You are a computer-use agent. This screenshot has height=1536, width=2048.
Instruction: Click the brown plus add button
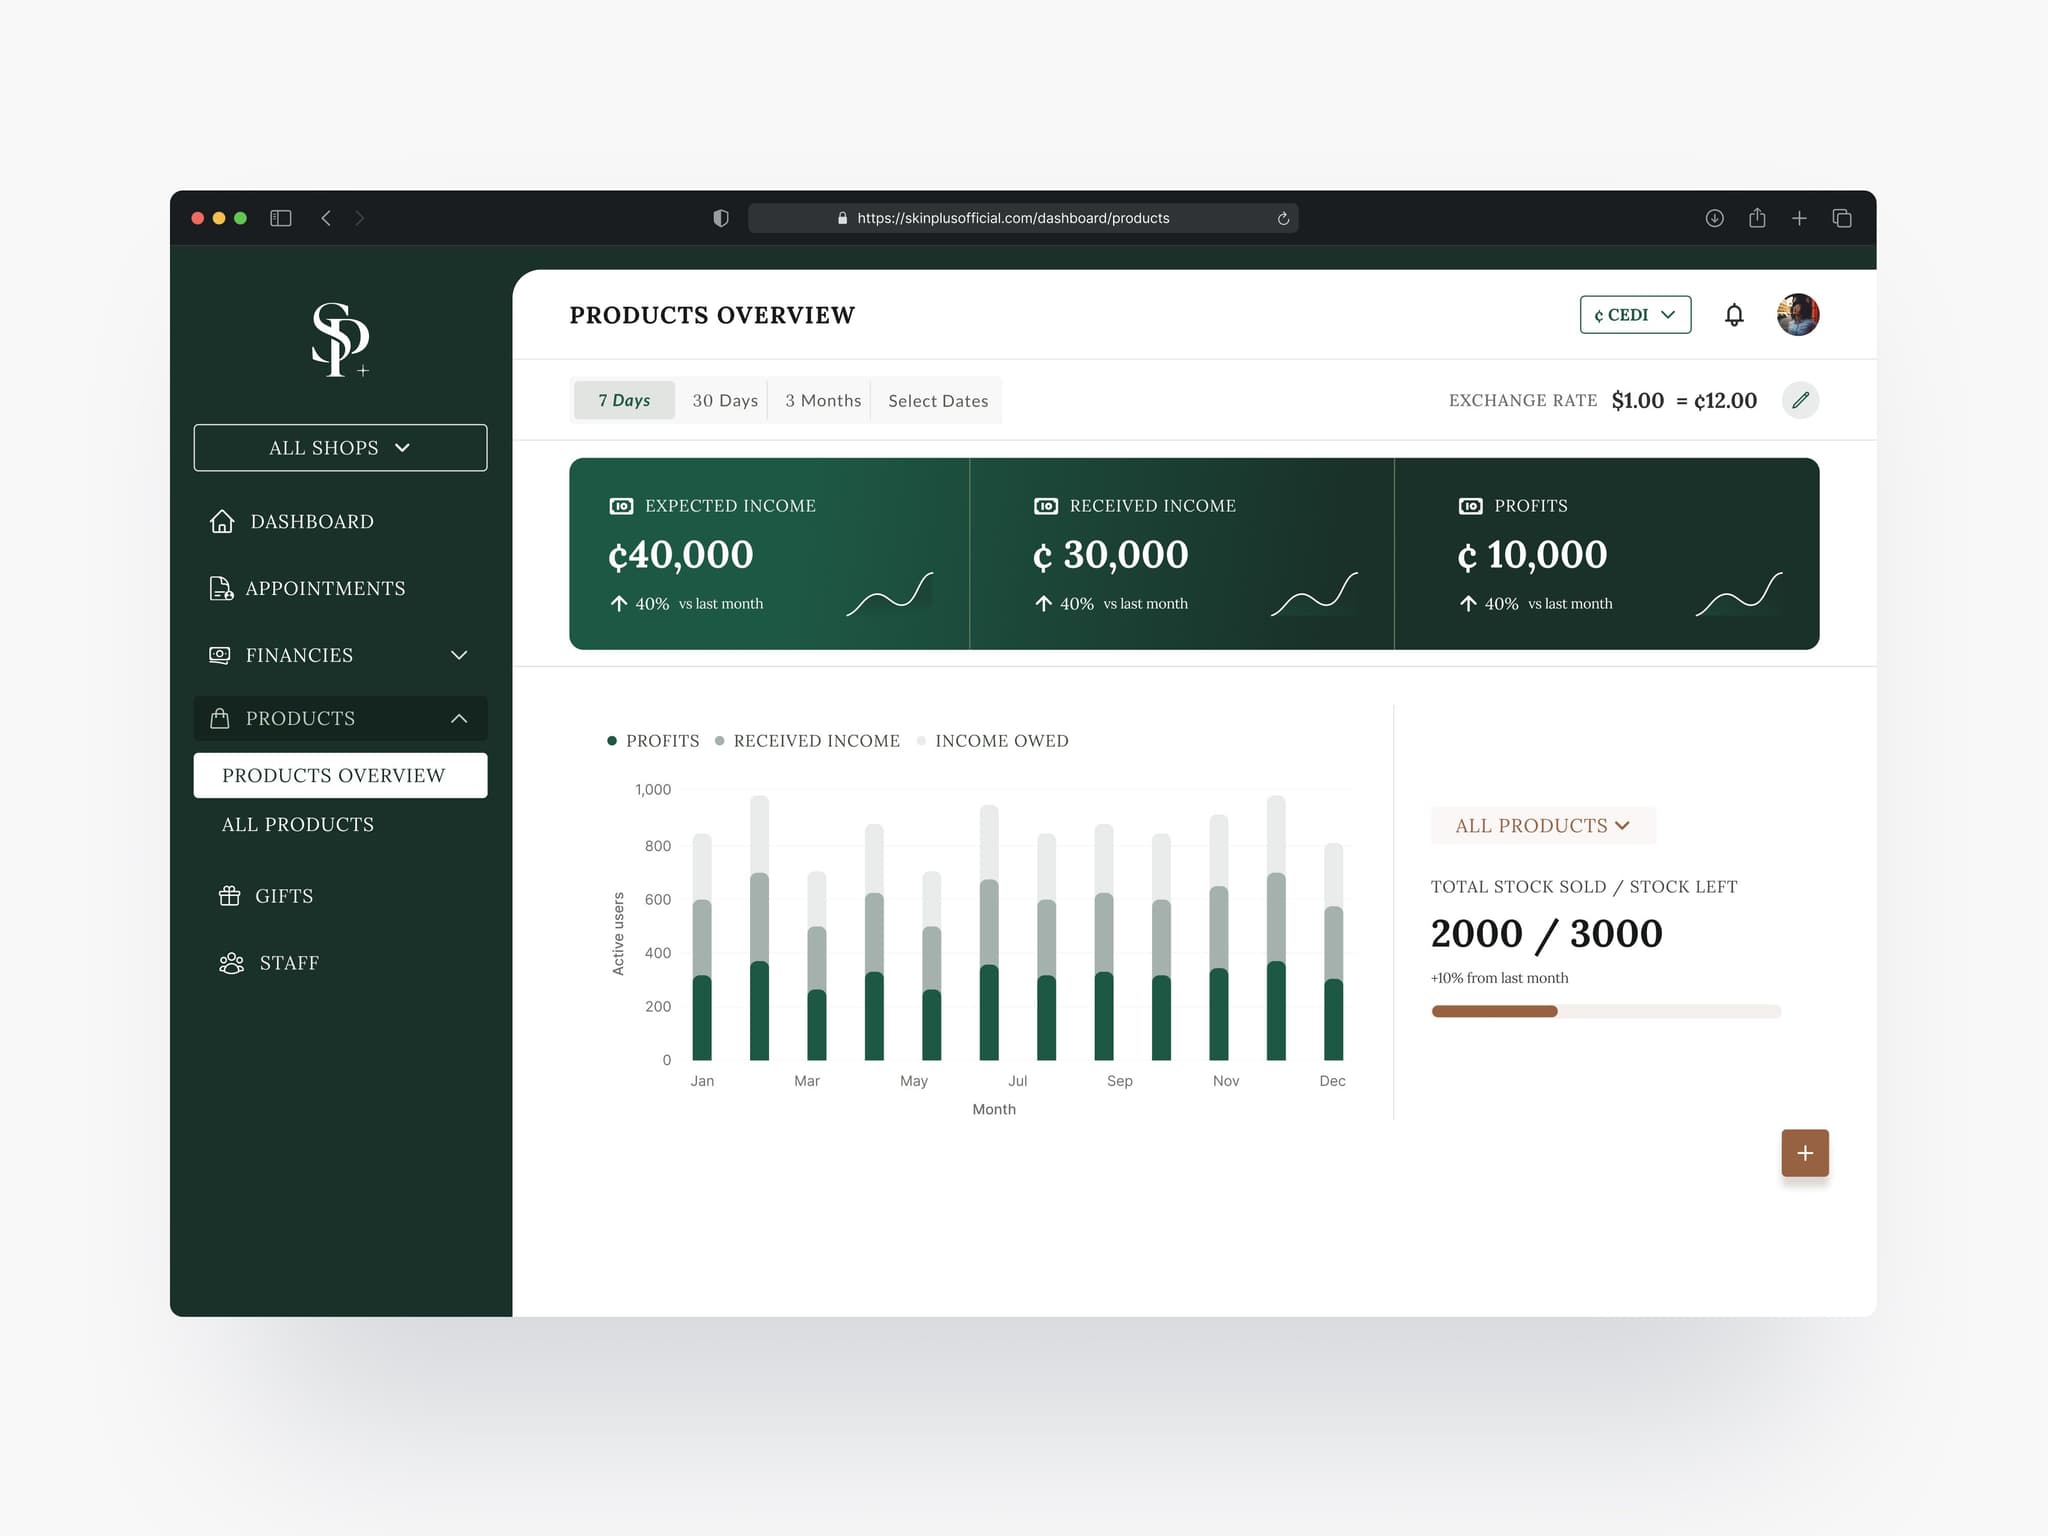pos(1805,1153)
